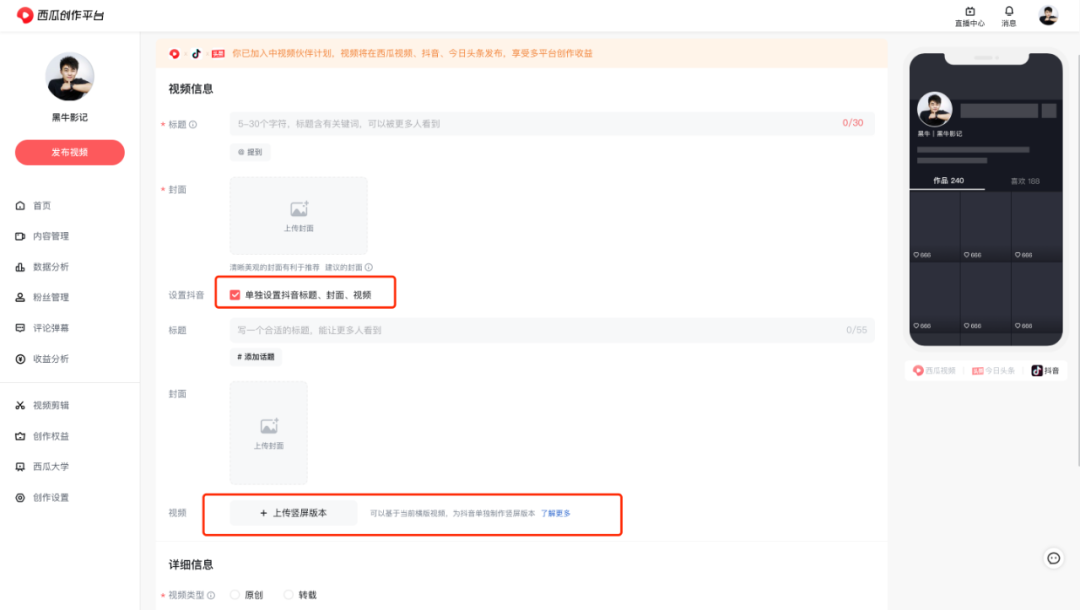Image resolution: width=1080 pixels, height=610 pixels.
Task: Click the Xigua icon in the banner
Action: tap(174, 54)
